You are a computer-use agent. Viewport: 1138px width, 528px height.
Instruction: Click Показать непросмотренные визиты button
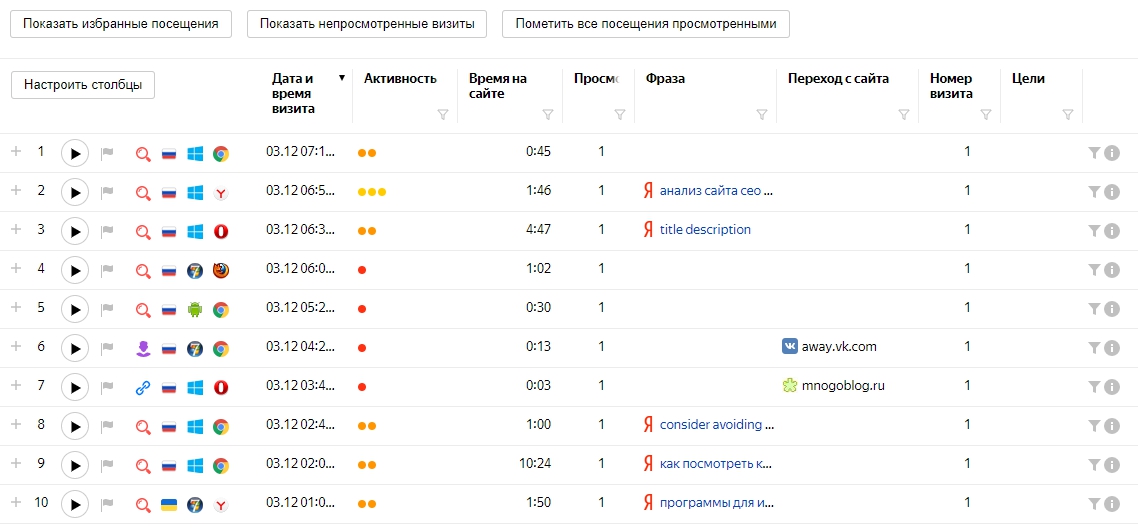(367, 23)
